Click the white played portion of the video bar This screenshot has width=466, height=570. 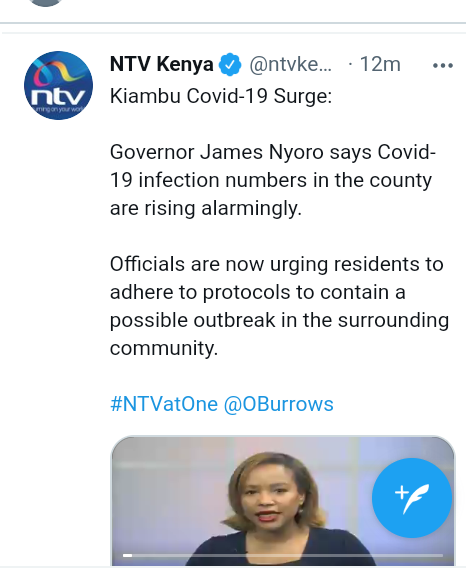127,555
